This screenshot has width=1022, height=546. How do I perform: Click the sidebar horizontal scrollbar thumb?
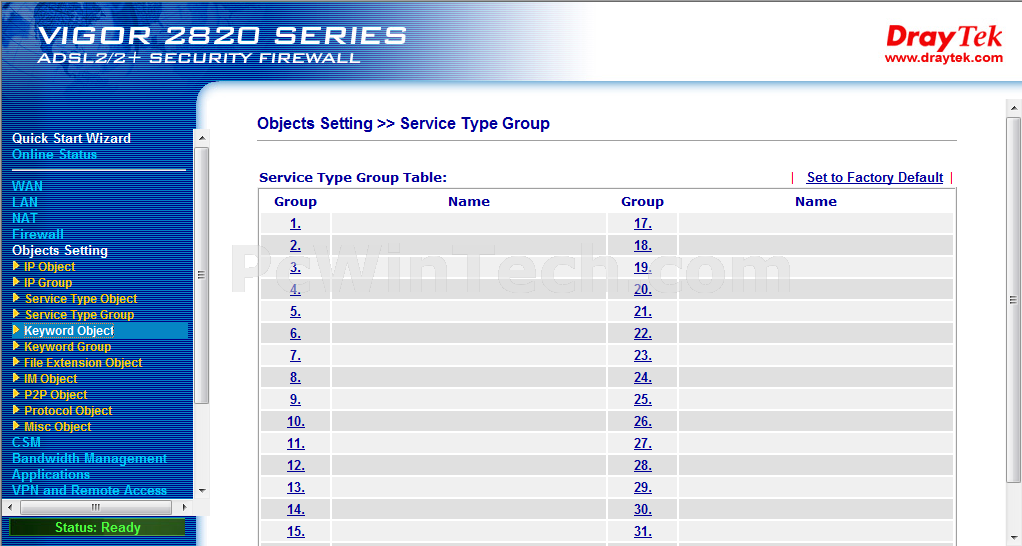click(96, 507)
